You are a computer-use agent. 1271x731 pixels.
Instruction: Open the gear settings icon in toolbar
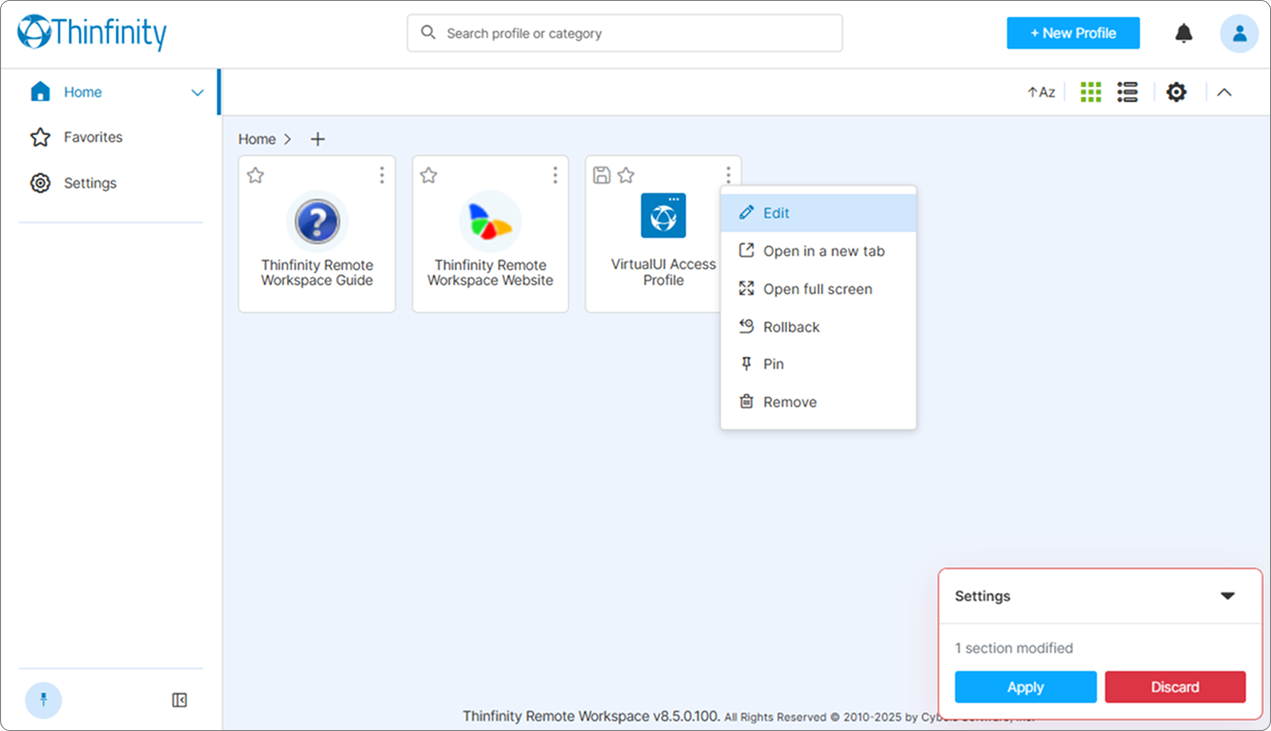1177,92
